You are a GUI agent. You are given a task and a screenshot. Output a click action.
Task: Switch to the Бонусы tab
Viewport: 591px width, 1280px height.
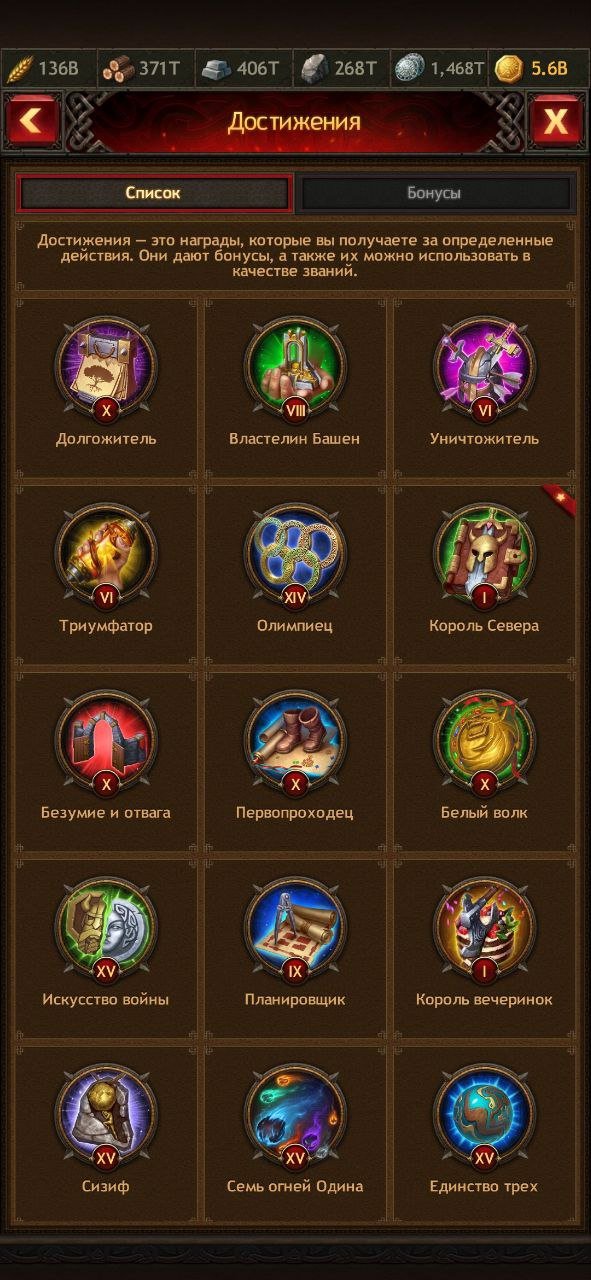pyautogui.click(x=434, y=193)
